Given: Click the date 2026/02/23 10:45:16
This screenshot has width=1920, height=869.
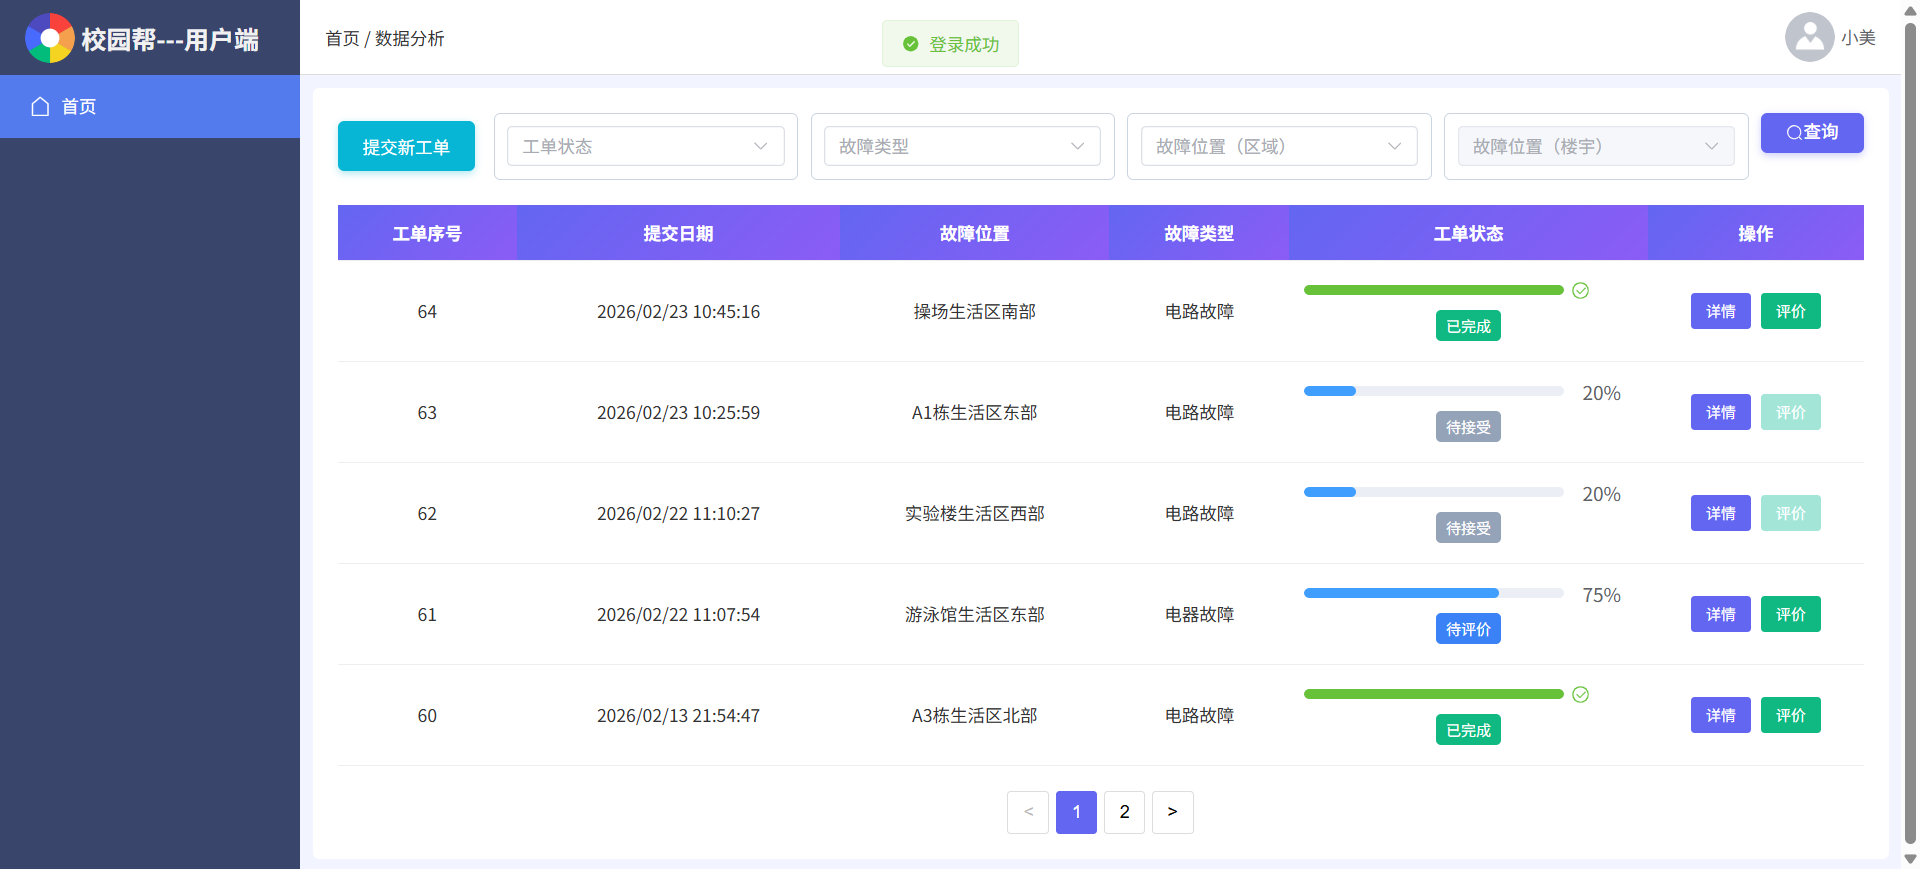Looking at the screenshot, I should click(x=678, y=312).
